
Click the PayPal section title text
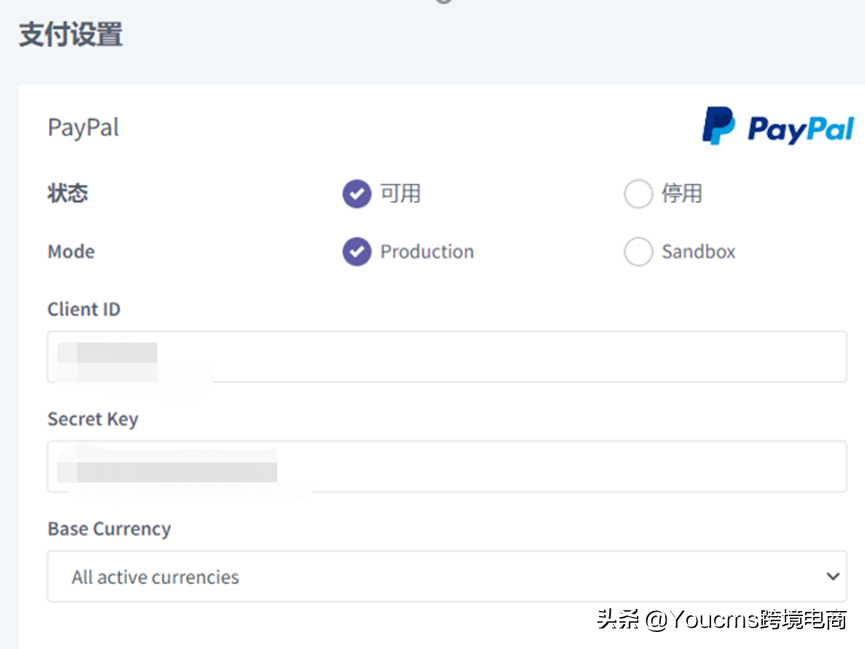[x=83, y=127]
